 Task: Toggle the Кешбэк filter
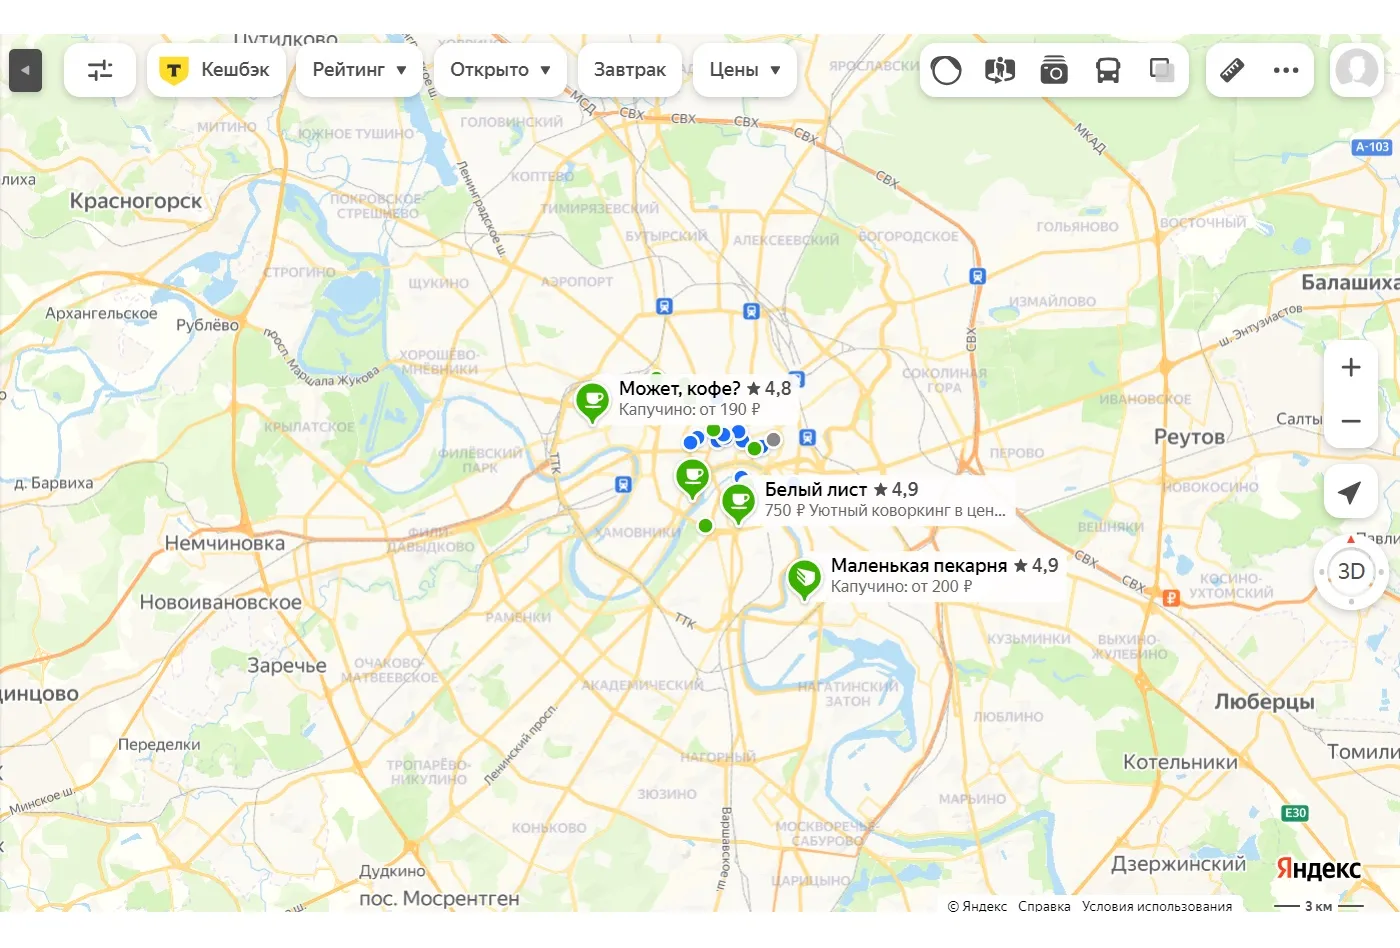point(216,70)
